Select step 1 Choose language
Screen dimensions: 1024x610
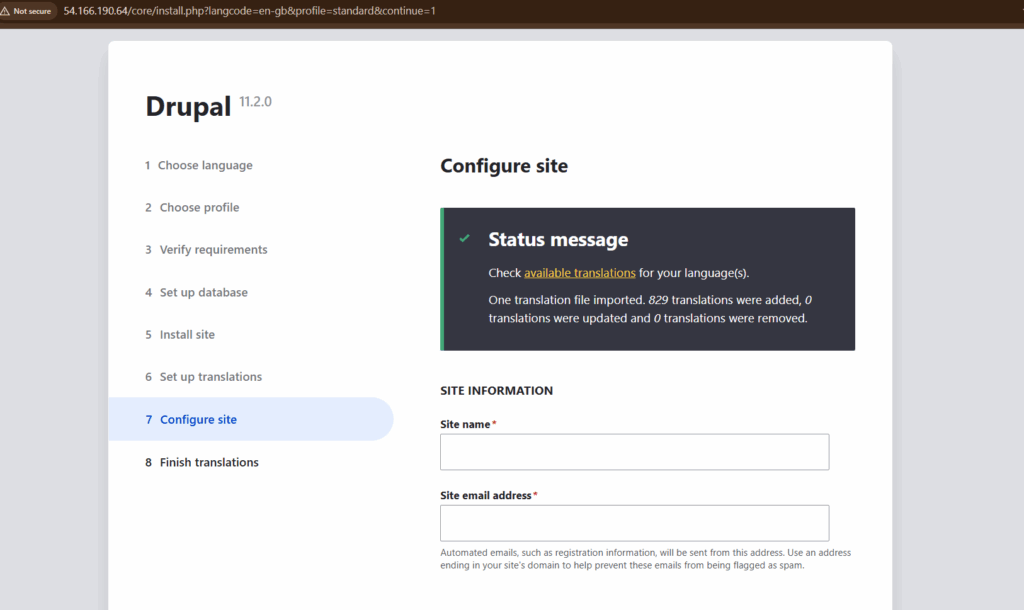(x=199, y=165)
